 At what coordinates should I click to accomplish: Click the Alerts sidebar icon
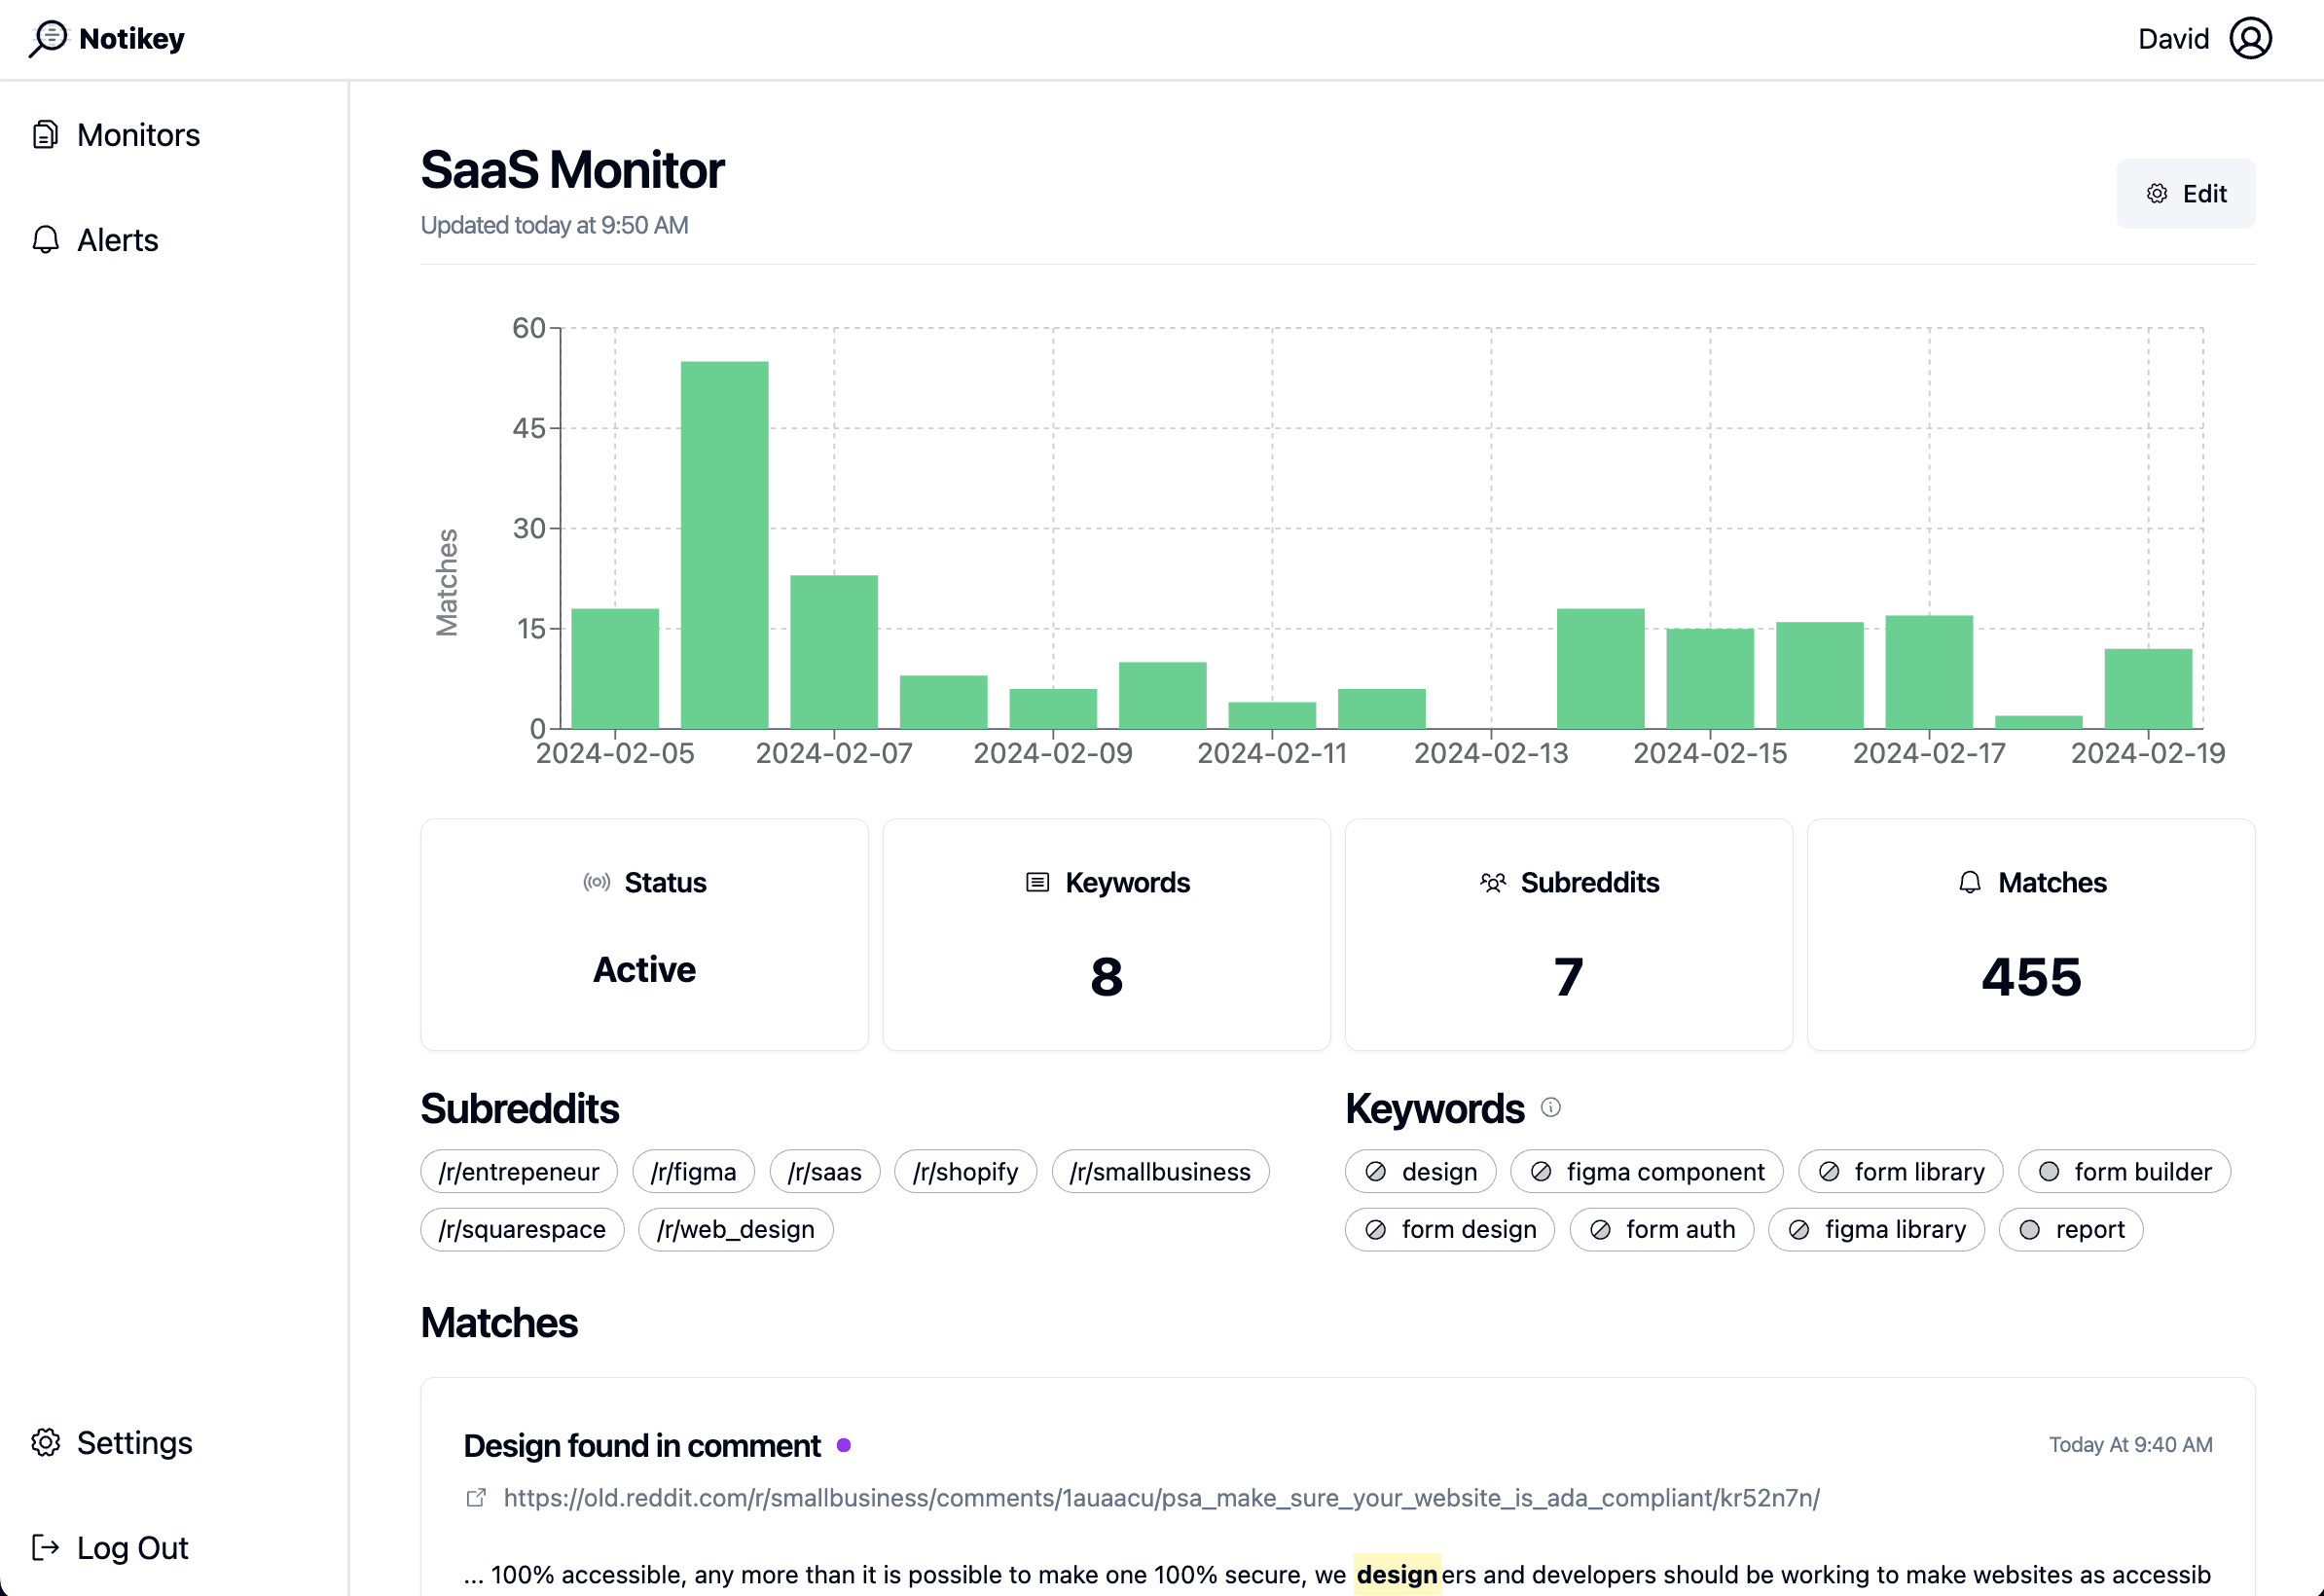(x=46, y=238)
